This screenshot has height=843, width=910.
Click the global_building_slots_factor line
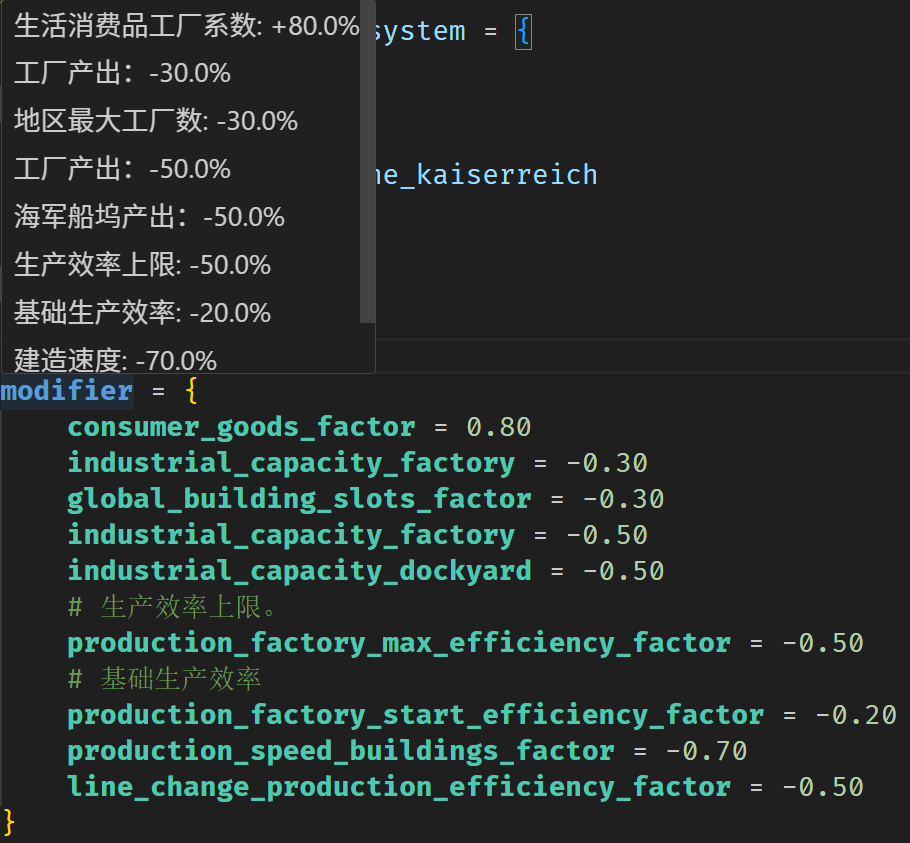coord(366,499)
